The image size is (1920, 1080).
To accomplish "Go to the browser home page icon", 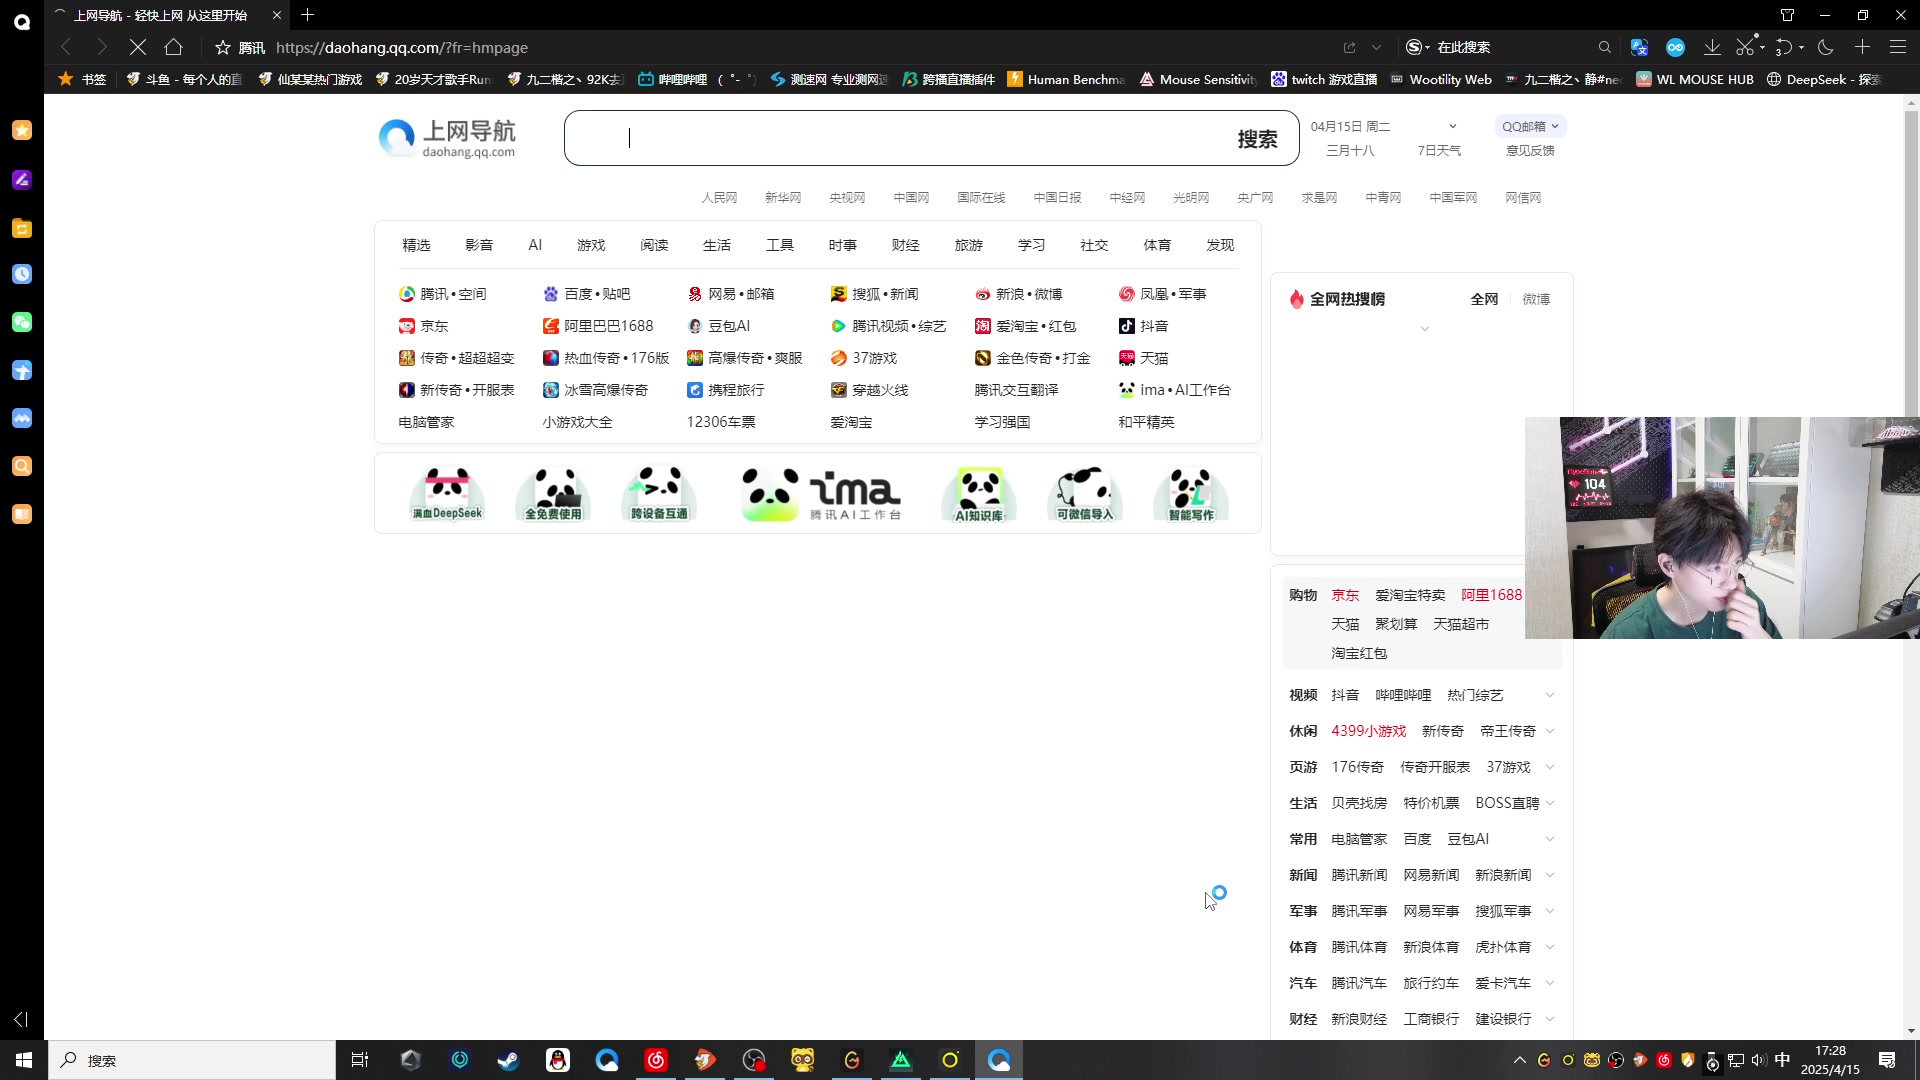I will tap(173, 47).
